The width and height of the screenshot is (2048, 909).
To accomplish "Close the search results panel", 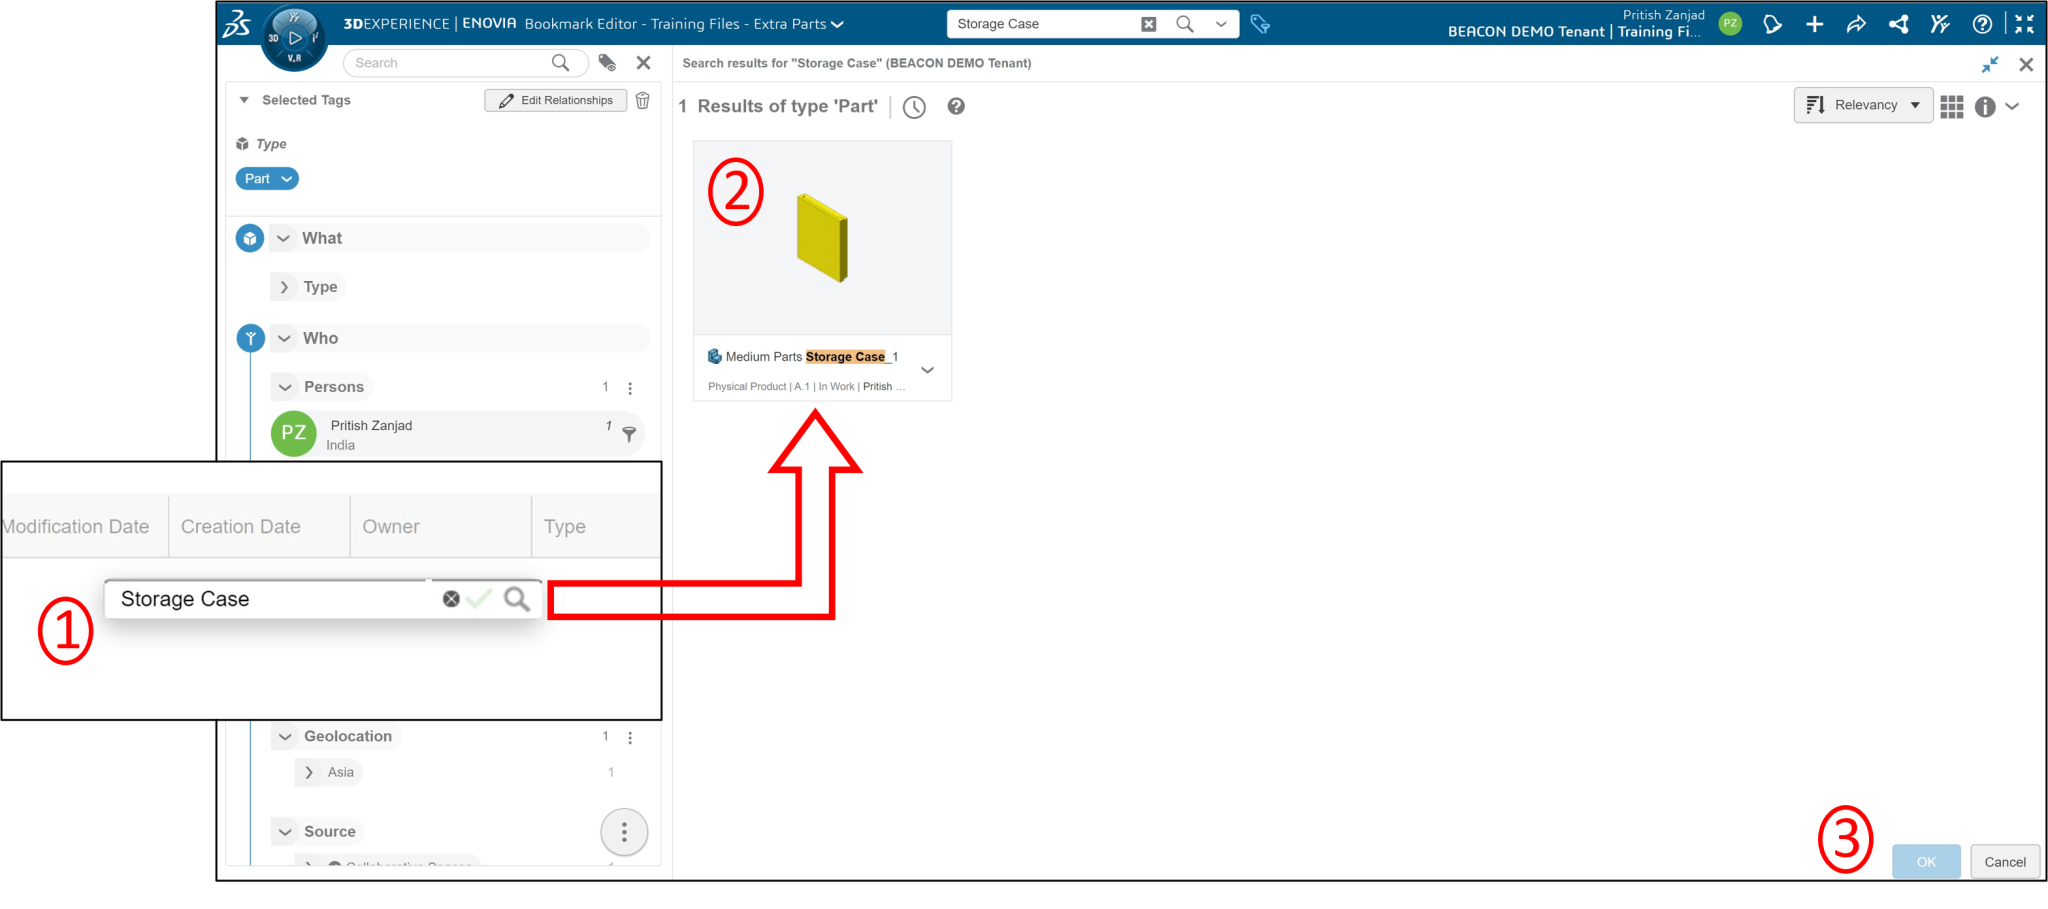I will point(2026,64).
